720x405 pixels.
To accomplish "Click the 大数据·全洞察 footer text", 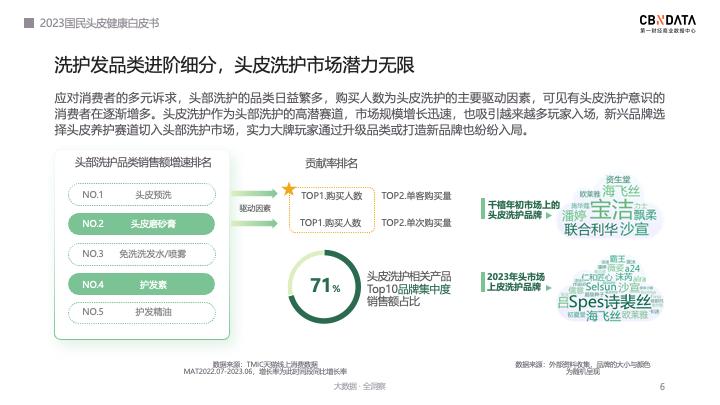I will (x=360, y=387).
